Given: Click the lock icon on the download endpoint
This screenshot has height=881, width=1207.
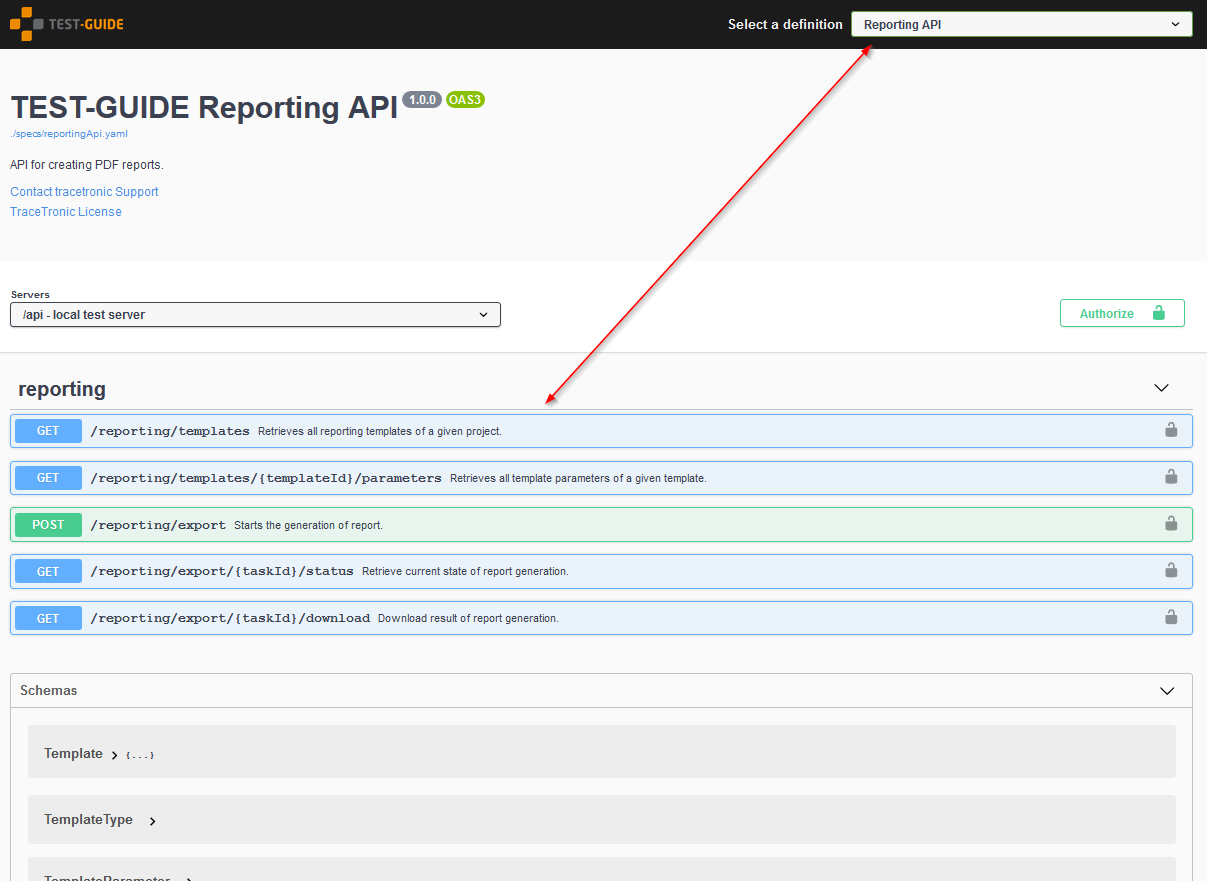Looking at the screenshot, I should tap(1170, 617).
